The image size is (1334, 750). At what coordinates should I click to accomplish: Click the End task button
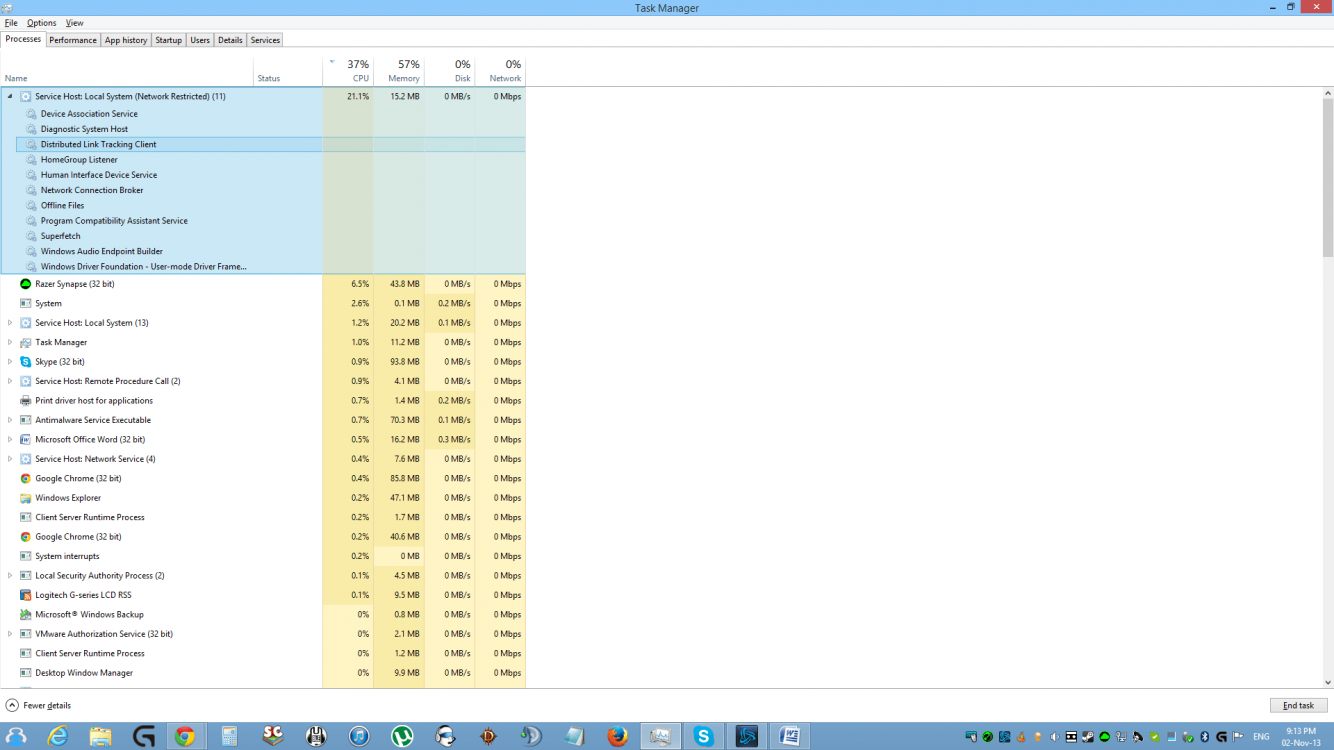point(1297,705)
